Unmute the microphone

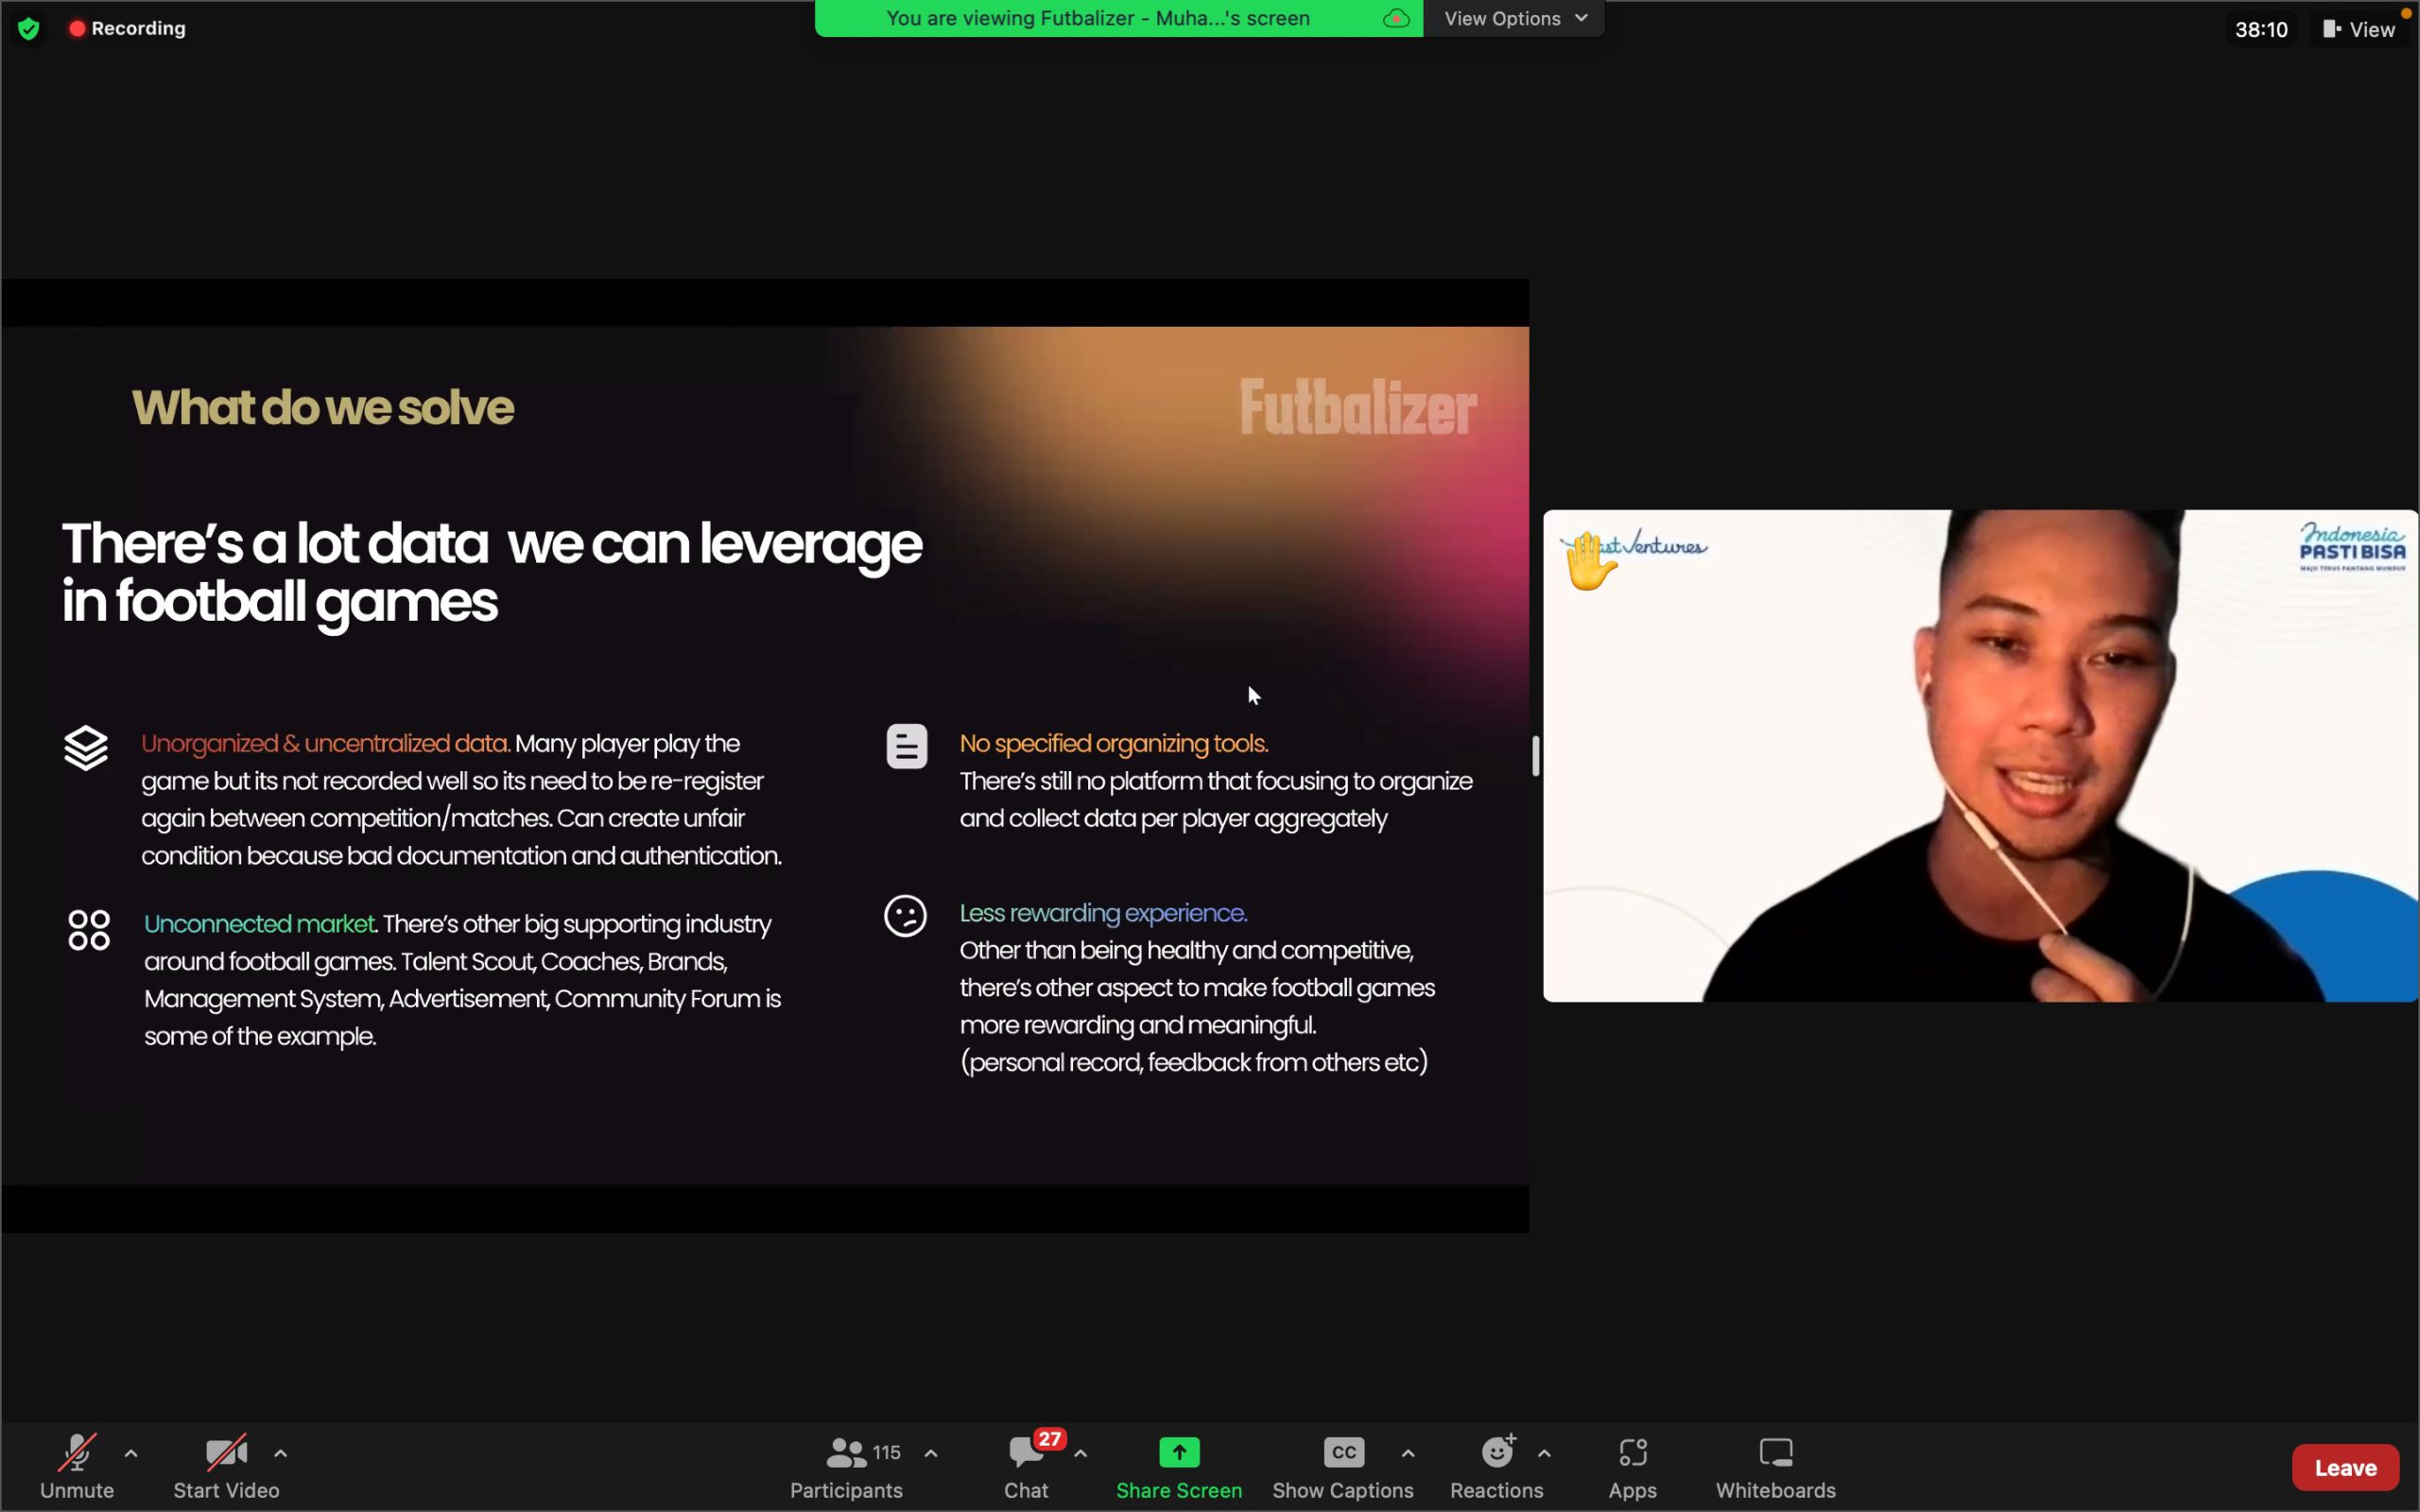tap(77, 1466)
